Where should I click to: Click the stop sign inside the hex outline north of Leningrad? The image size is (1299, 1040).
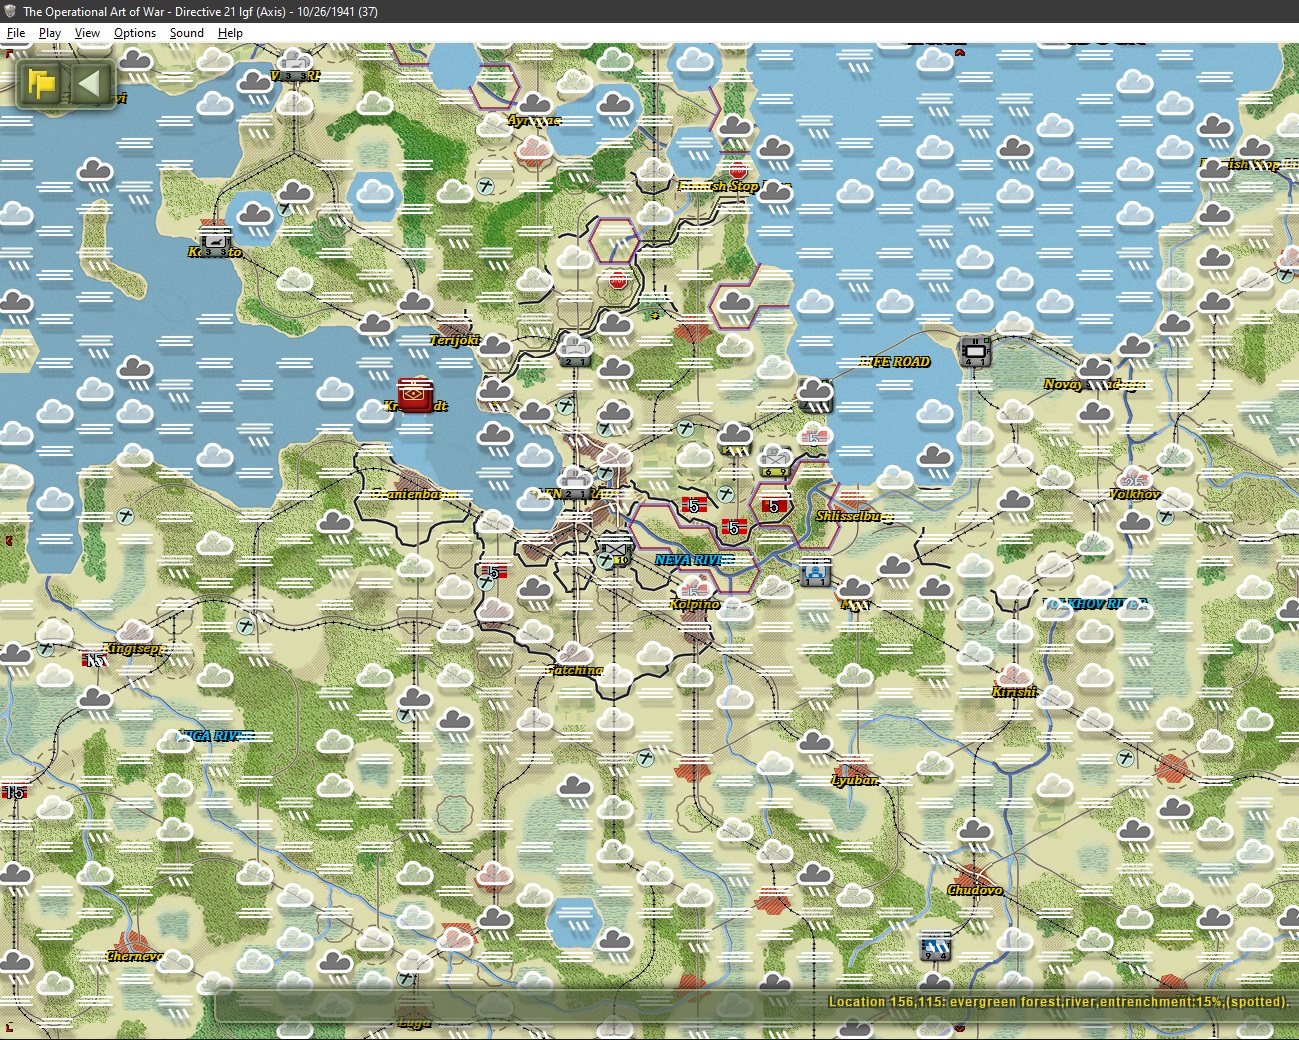click(x=618, y=280)
